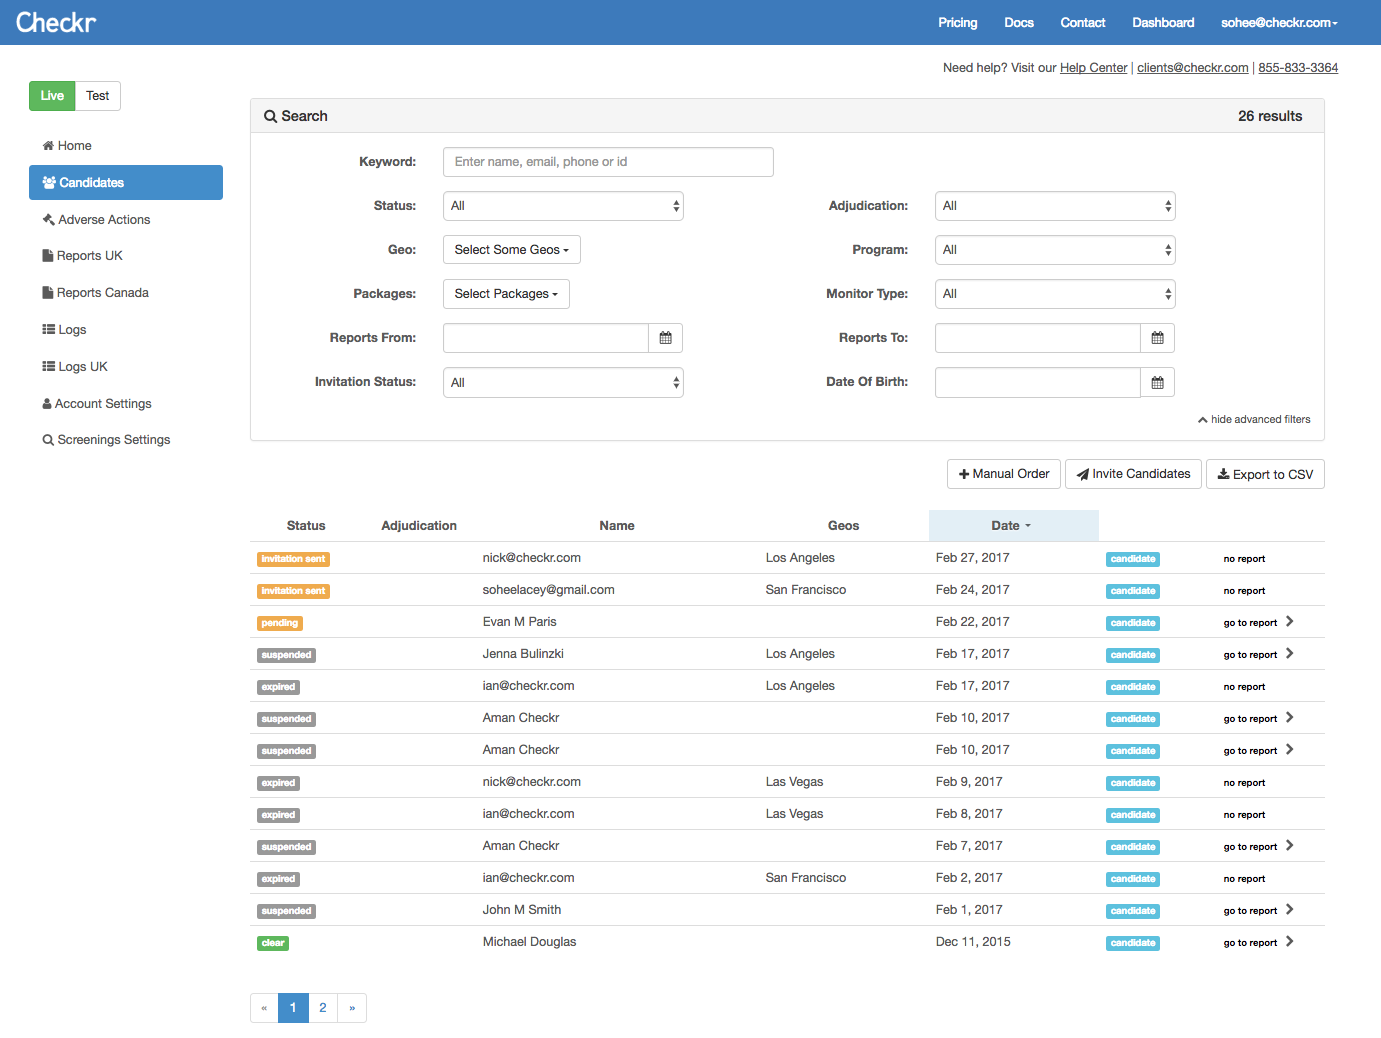
Task: Click the Date Of Birth input field
Action: [x=1038, y=382]
